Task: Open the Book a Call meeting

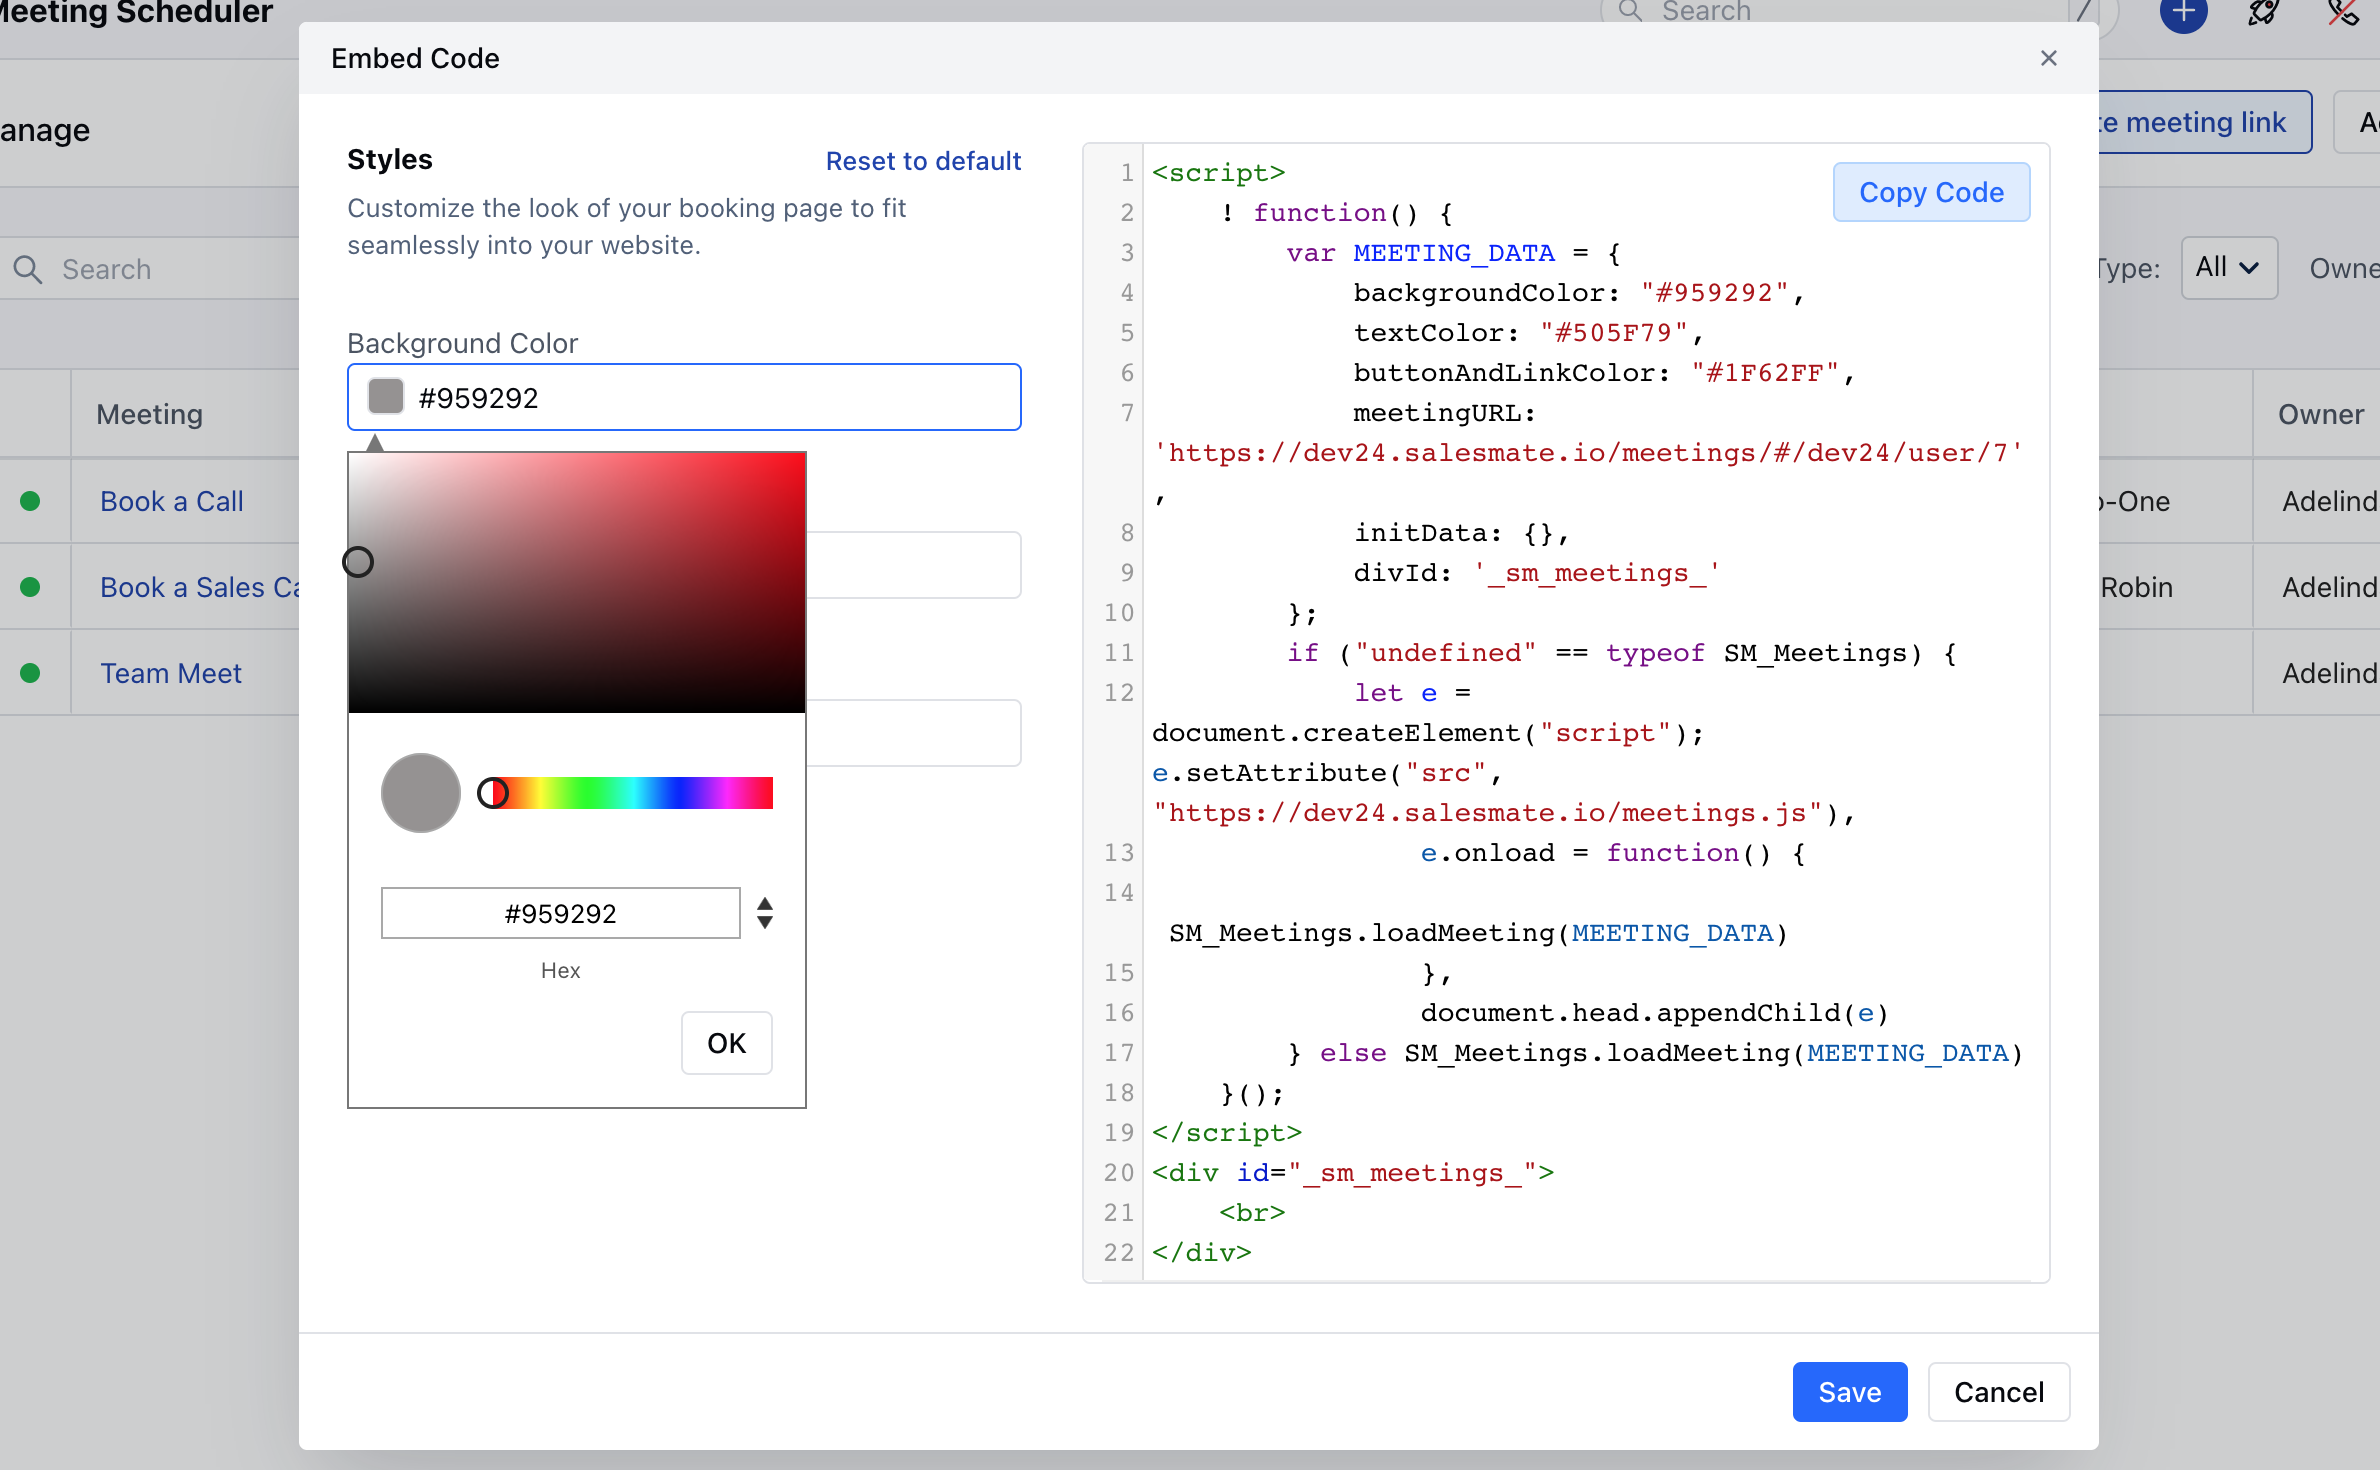Action: coord(172,501)
